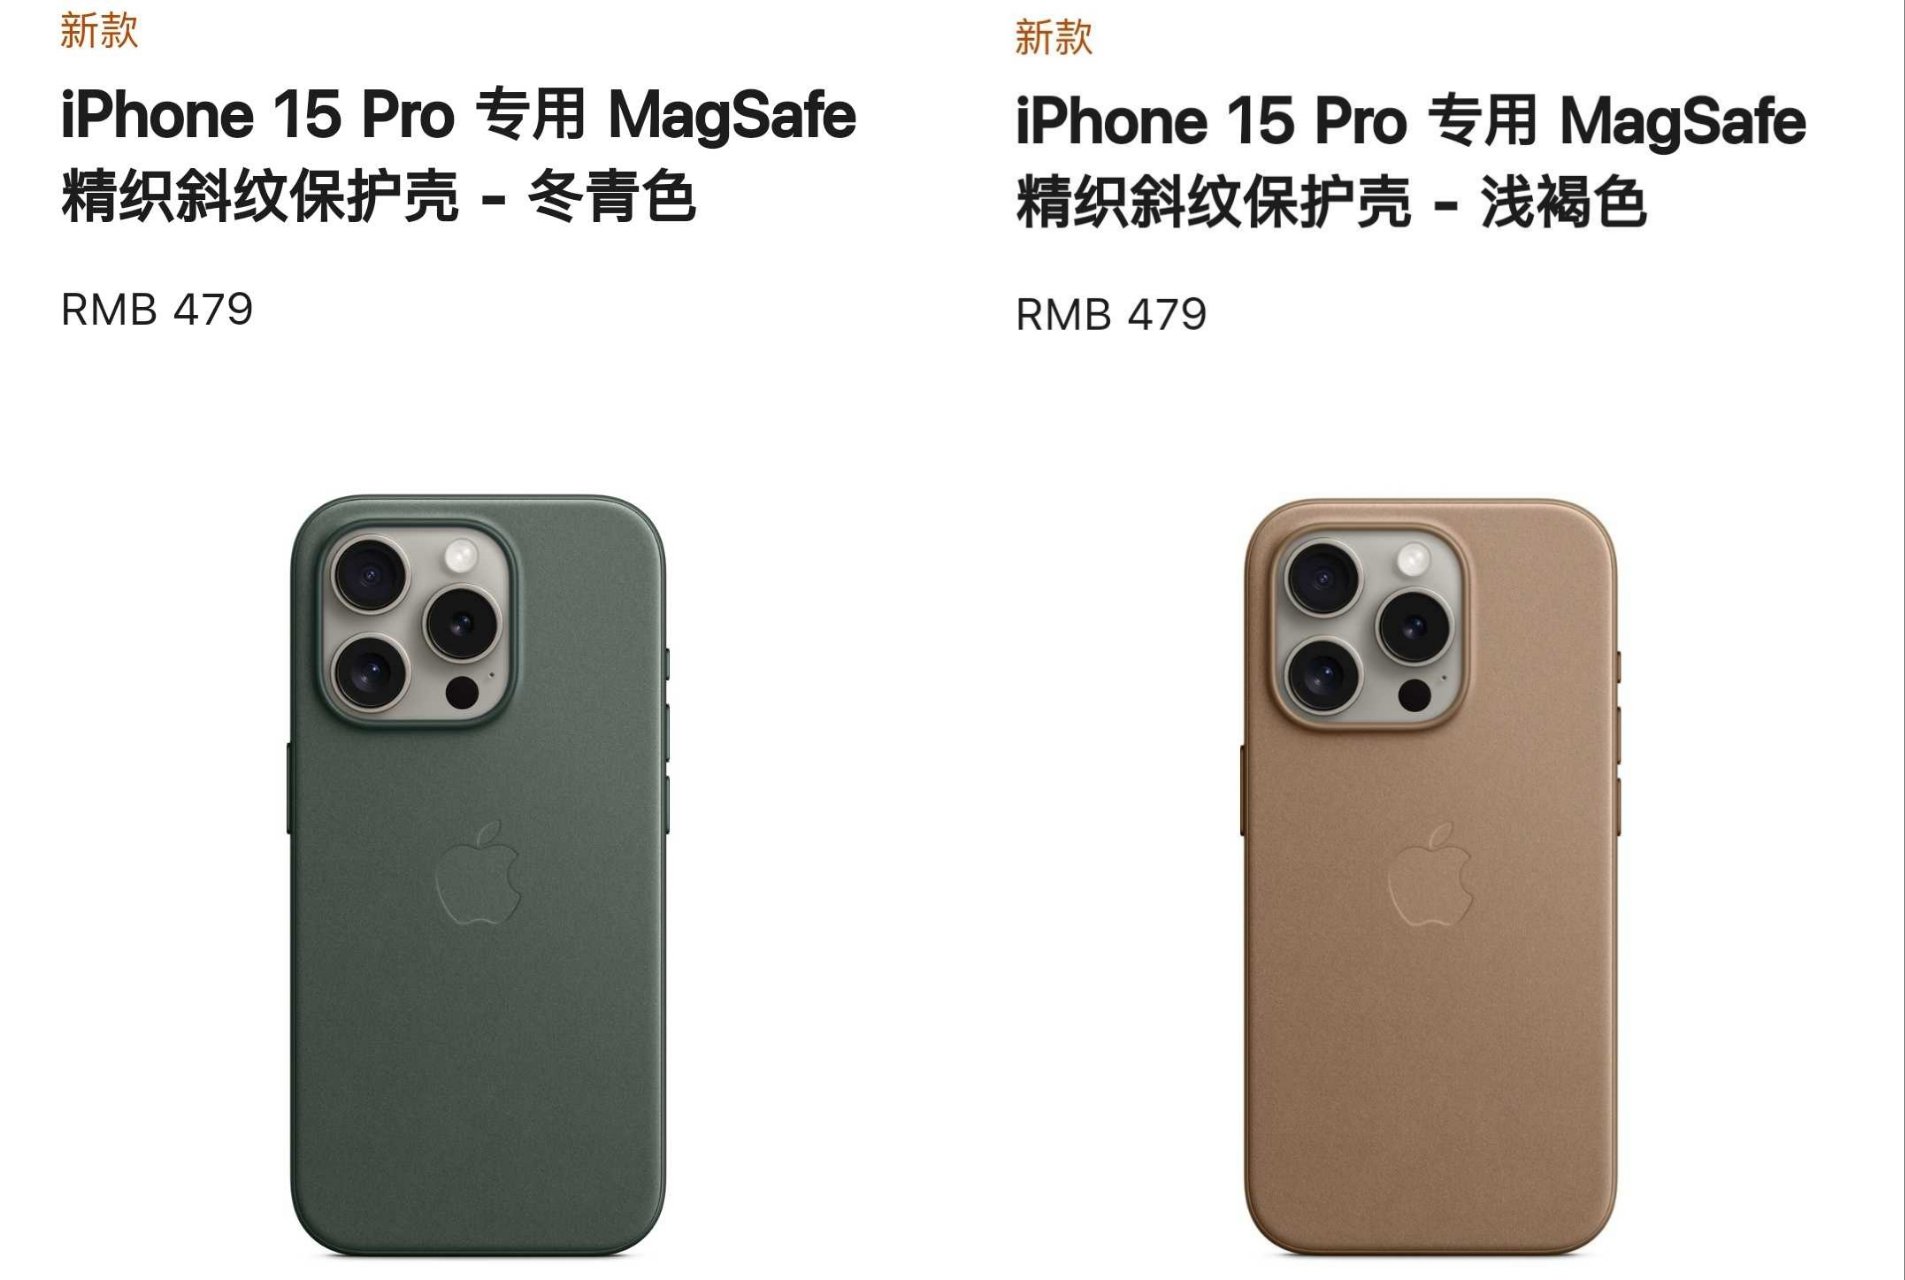1905x1280 pixels.
Task: Click the 新款 label above green case
Action: (99, 31)
